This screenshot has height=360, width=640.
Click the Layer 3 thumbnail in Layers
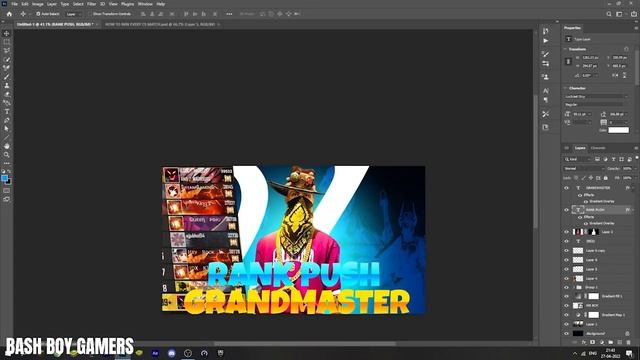tap(578, 232)
